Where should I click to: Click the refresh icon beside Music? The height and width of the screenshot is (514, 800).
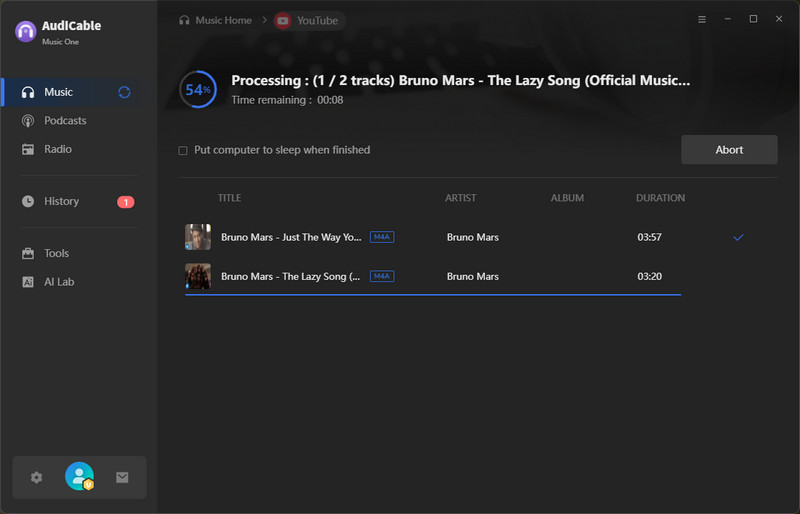124,92
